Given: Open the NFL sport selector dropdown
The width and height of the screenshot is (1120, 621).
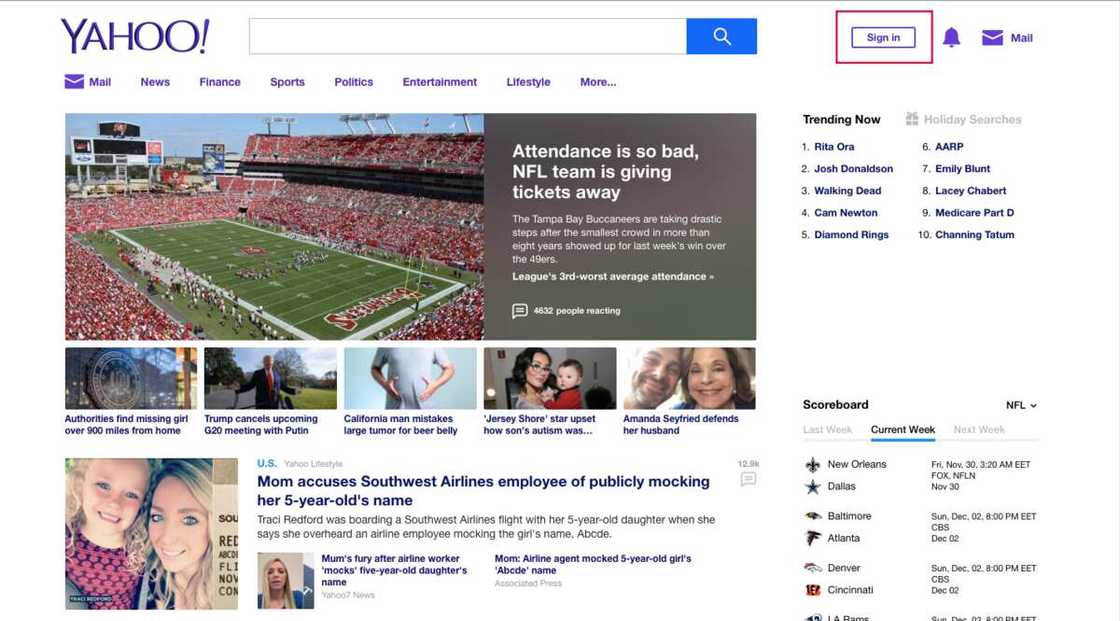Looking at the screenshot, I should (x=1023, y=405).
